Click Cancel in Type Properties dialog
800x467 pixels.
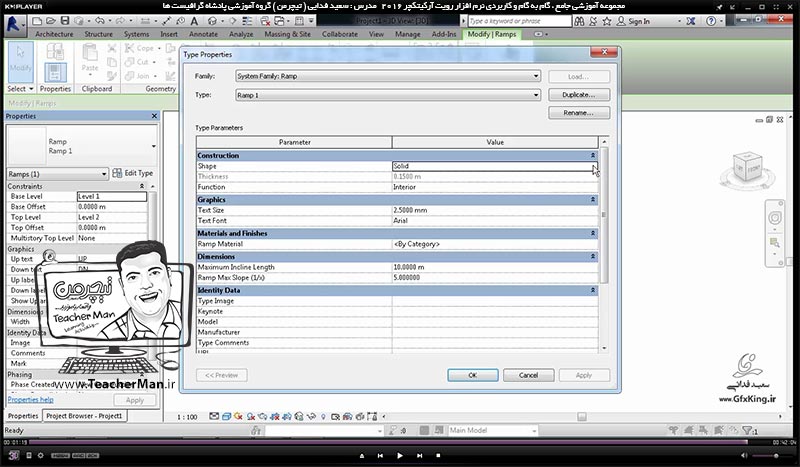tap(528, 375)
